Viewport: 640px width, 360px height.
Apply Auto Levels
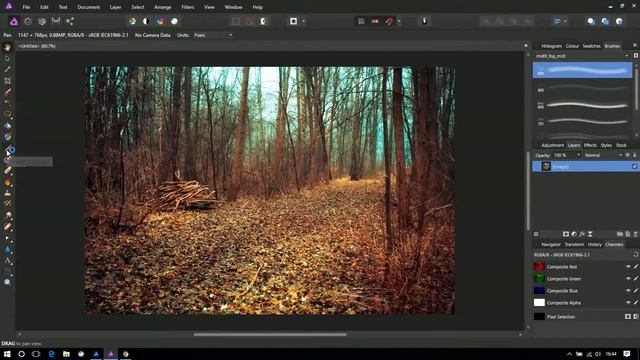(132, 21)
